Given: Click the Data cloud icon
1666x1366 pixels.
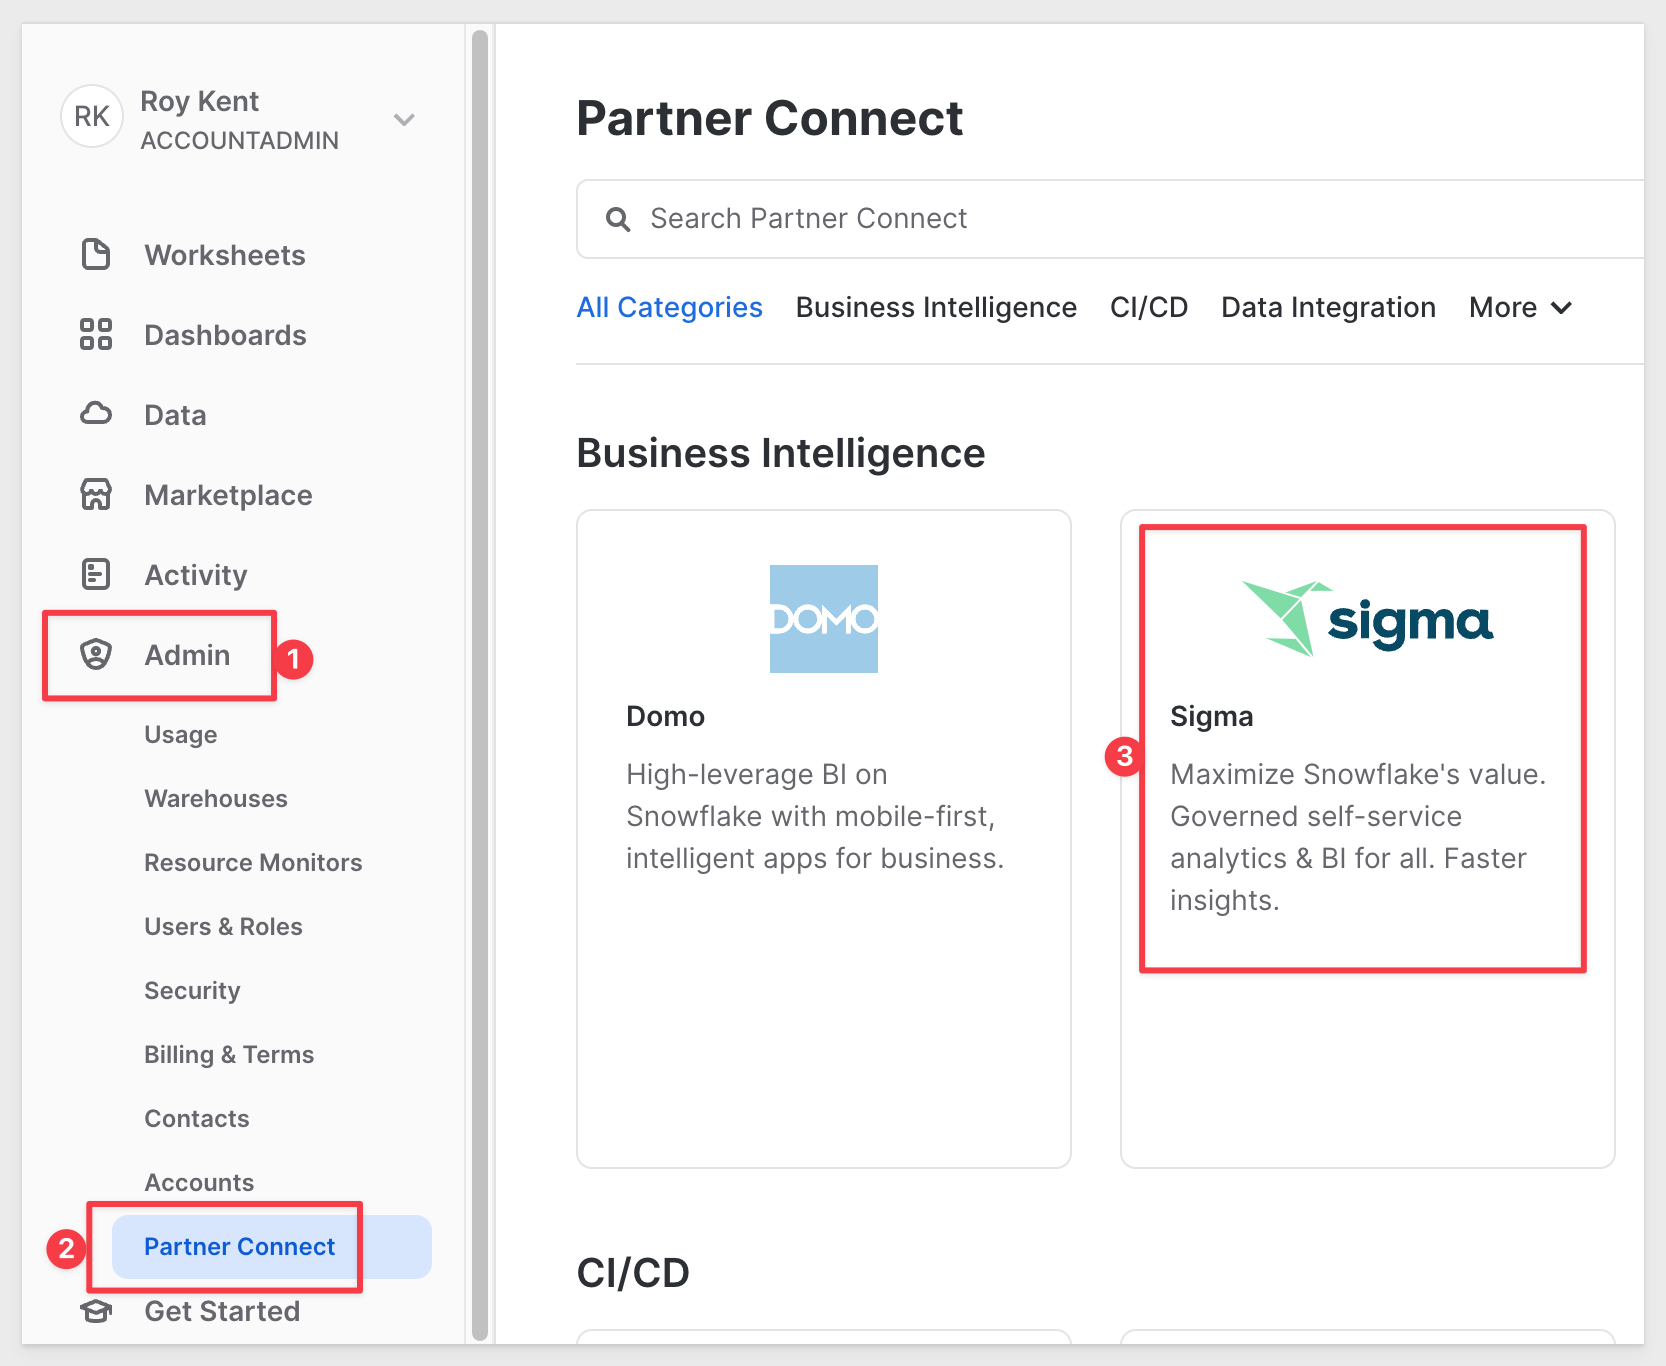Looking at the screenshot, I should (x=96, y=414).
